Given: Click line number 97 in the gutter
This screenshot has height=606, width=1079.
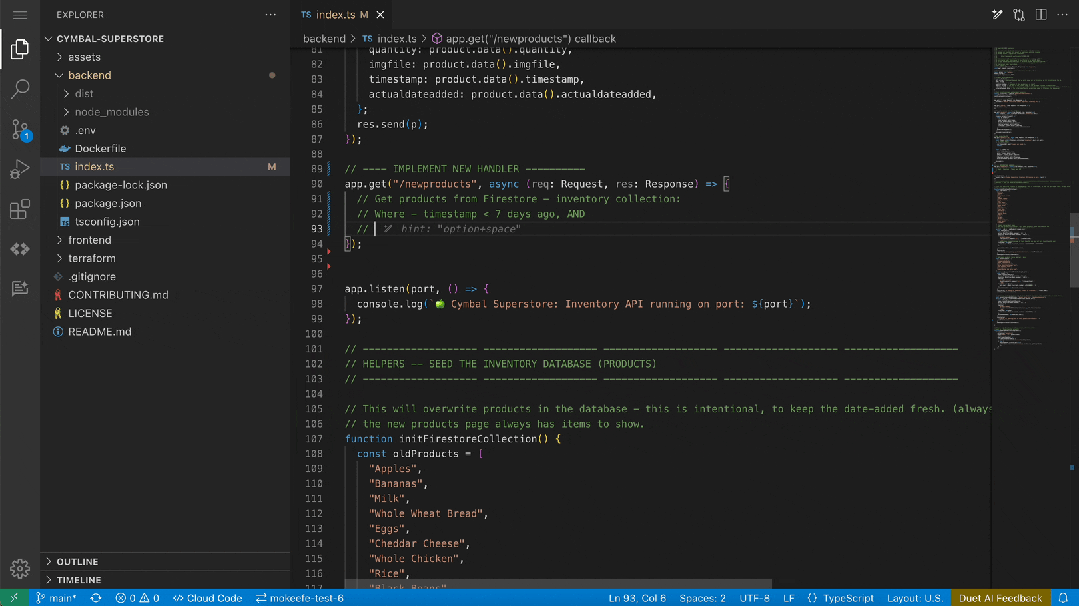Looking at the screenshot, I should coord(316,289).
